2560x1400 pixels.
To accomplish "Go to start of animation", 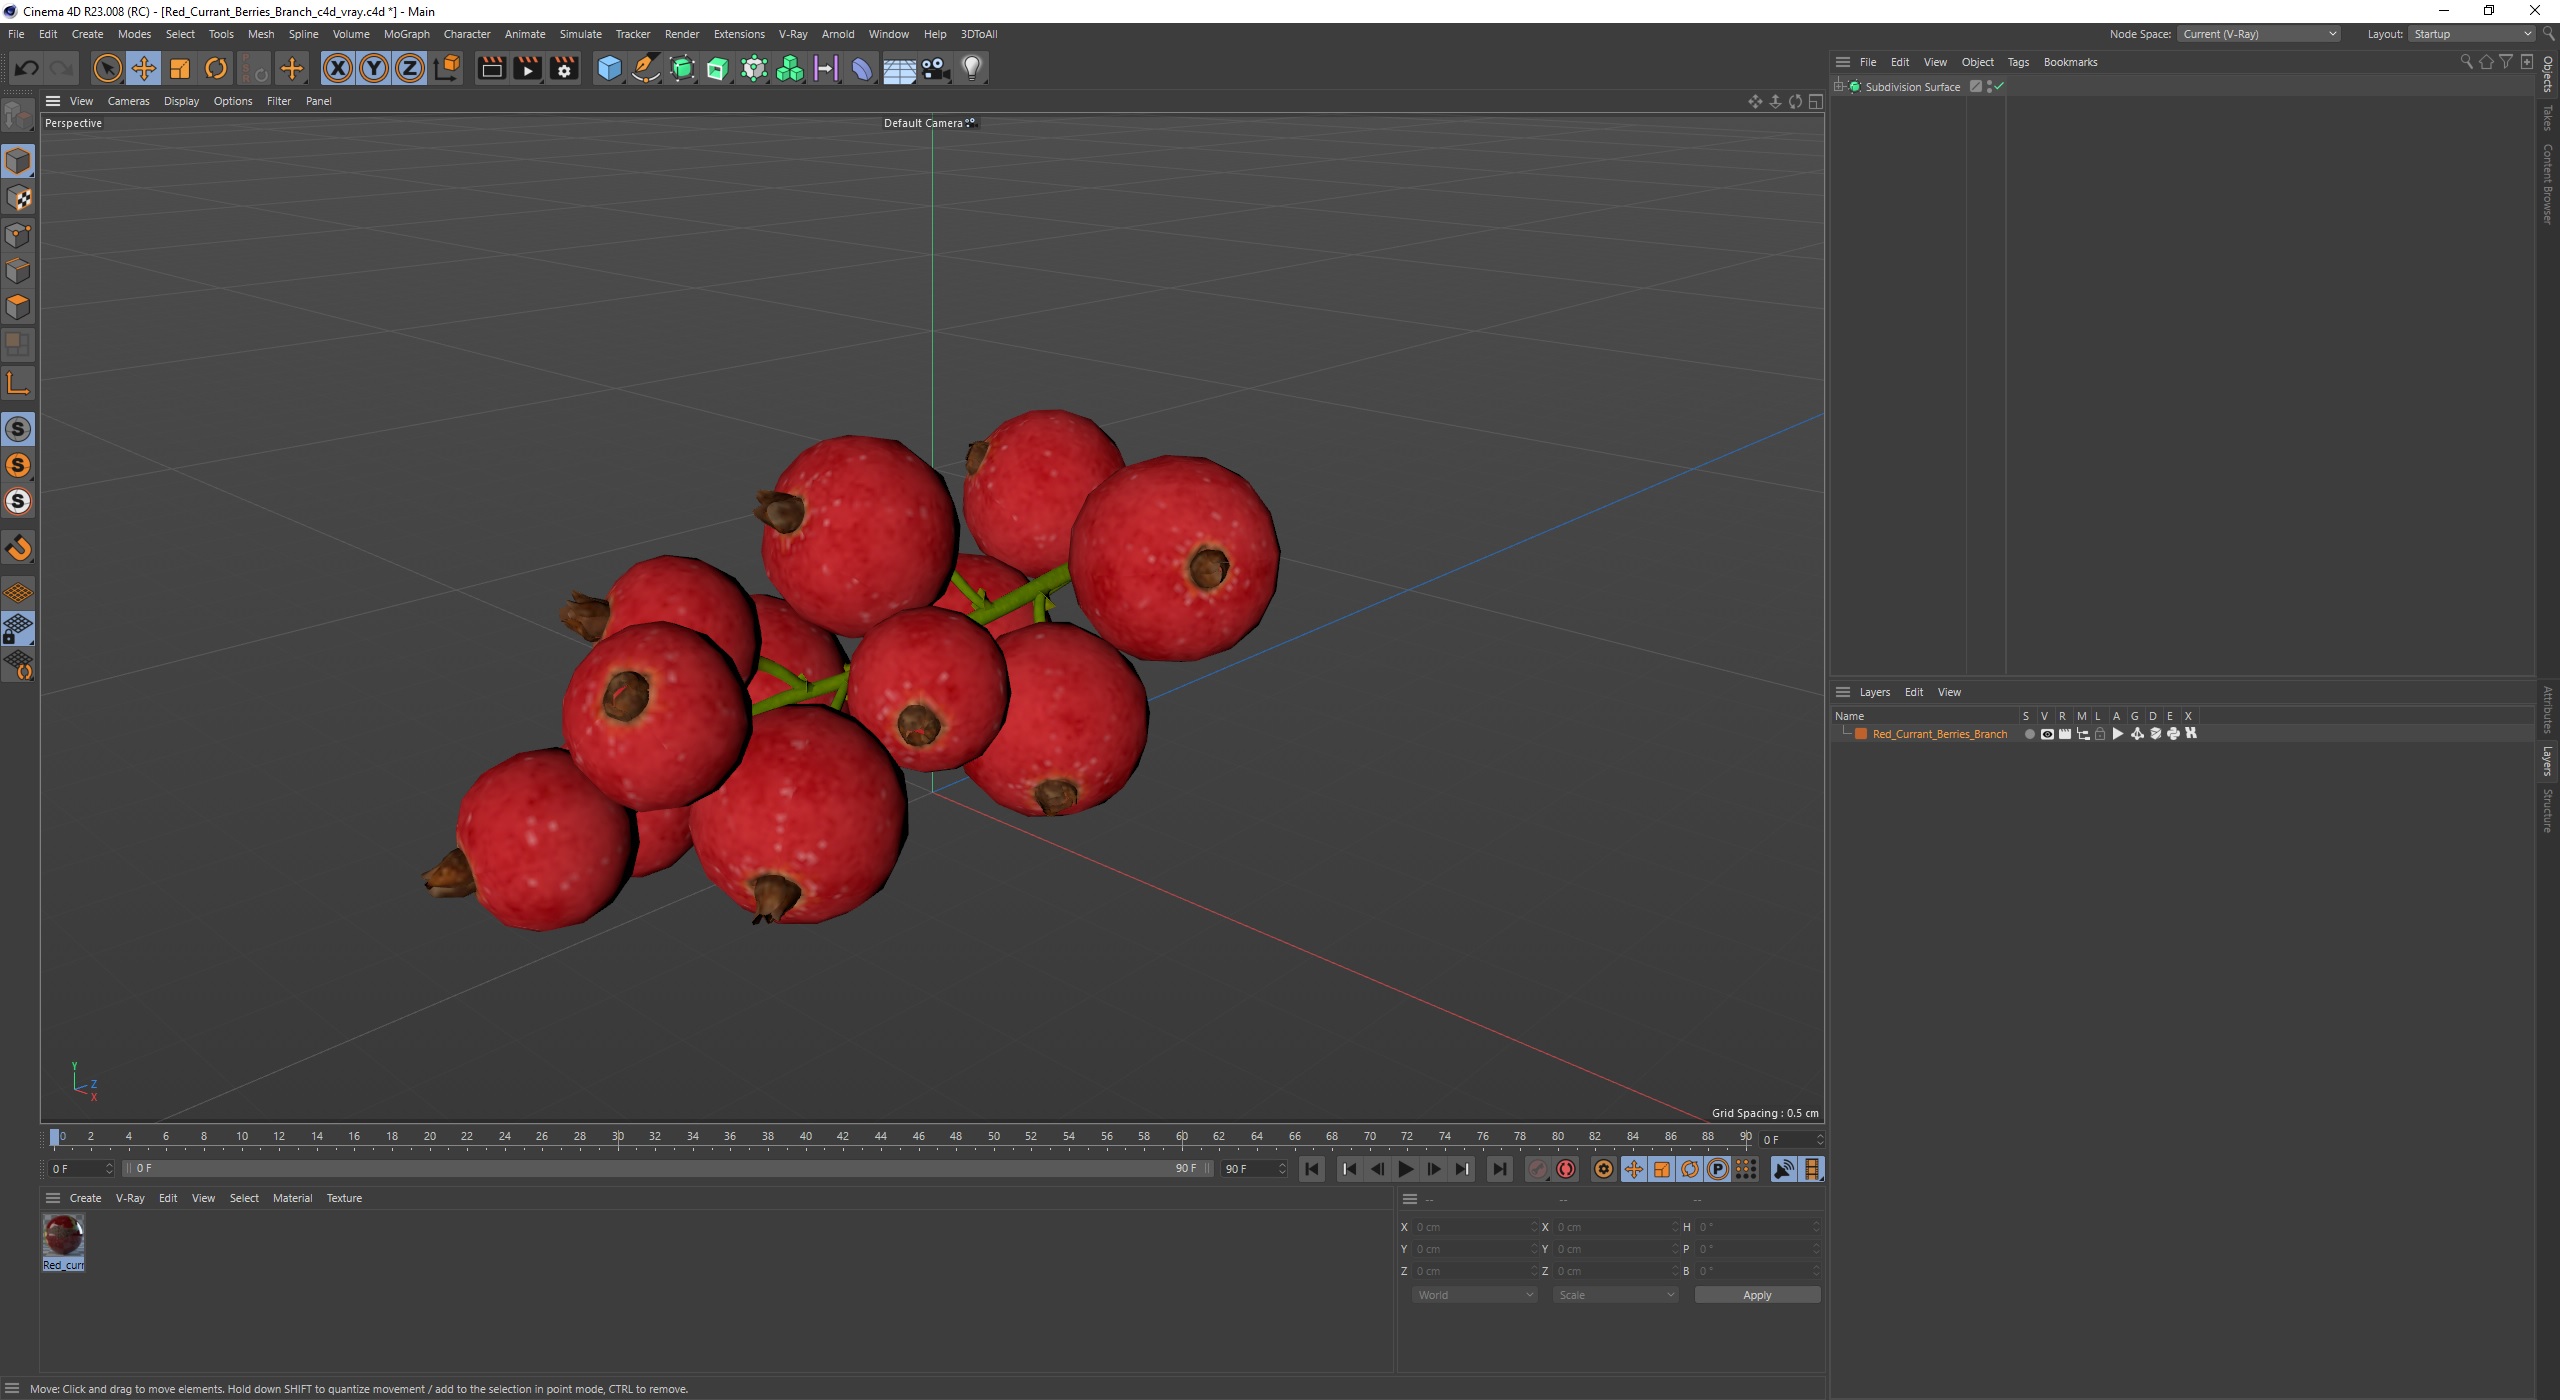I will pyautogui.click(x=1312, y=1169).
